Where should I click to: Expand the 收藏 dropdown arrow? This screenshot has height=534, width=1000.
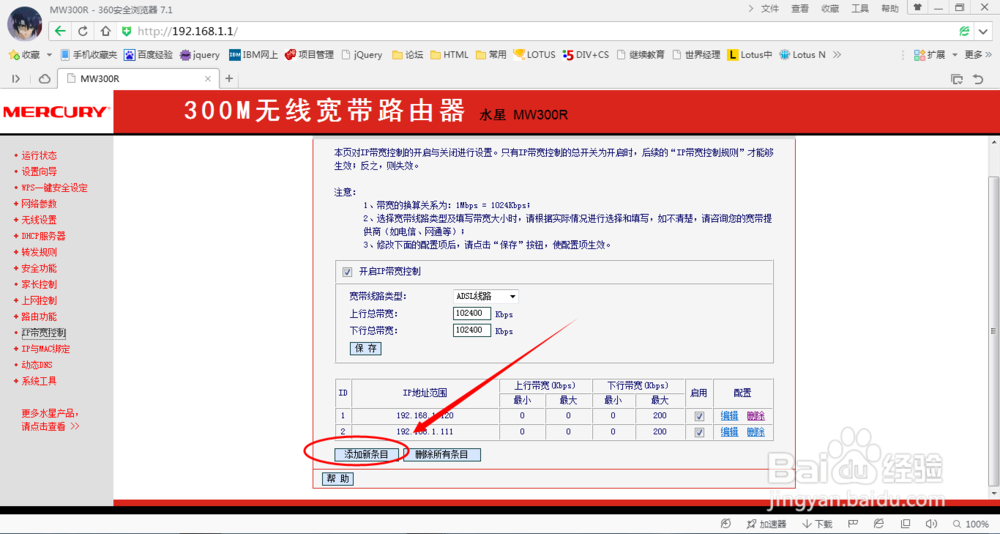49,55
